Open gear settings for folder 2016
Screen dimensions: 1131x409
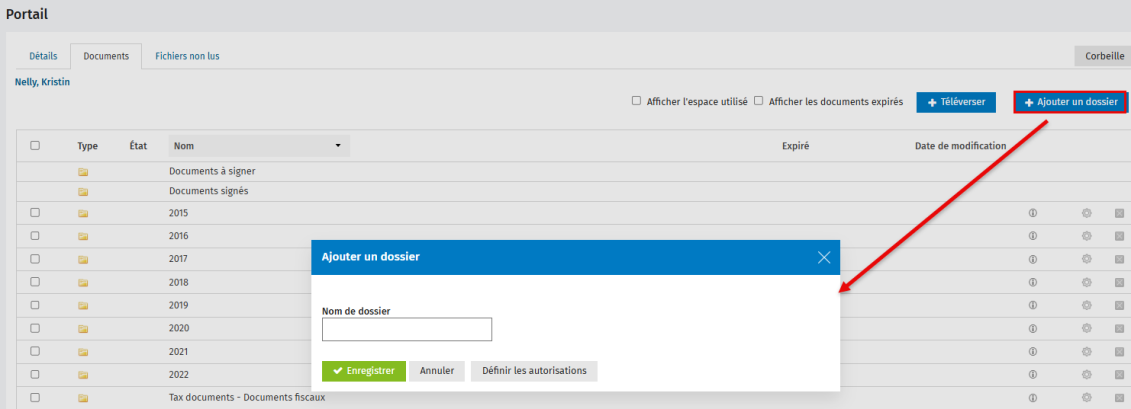(x=1086, y=236)
